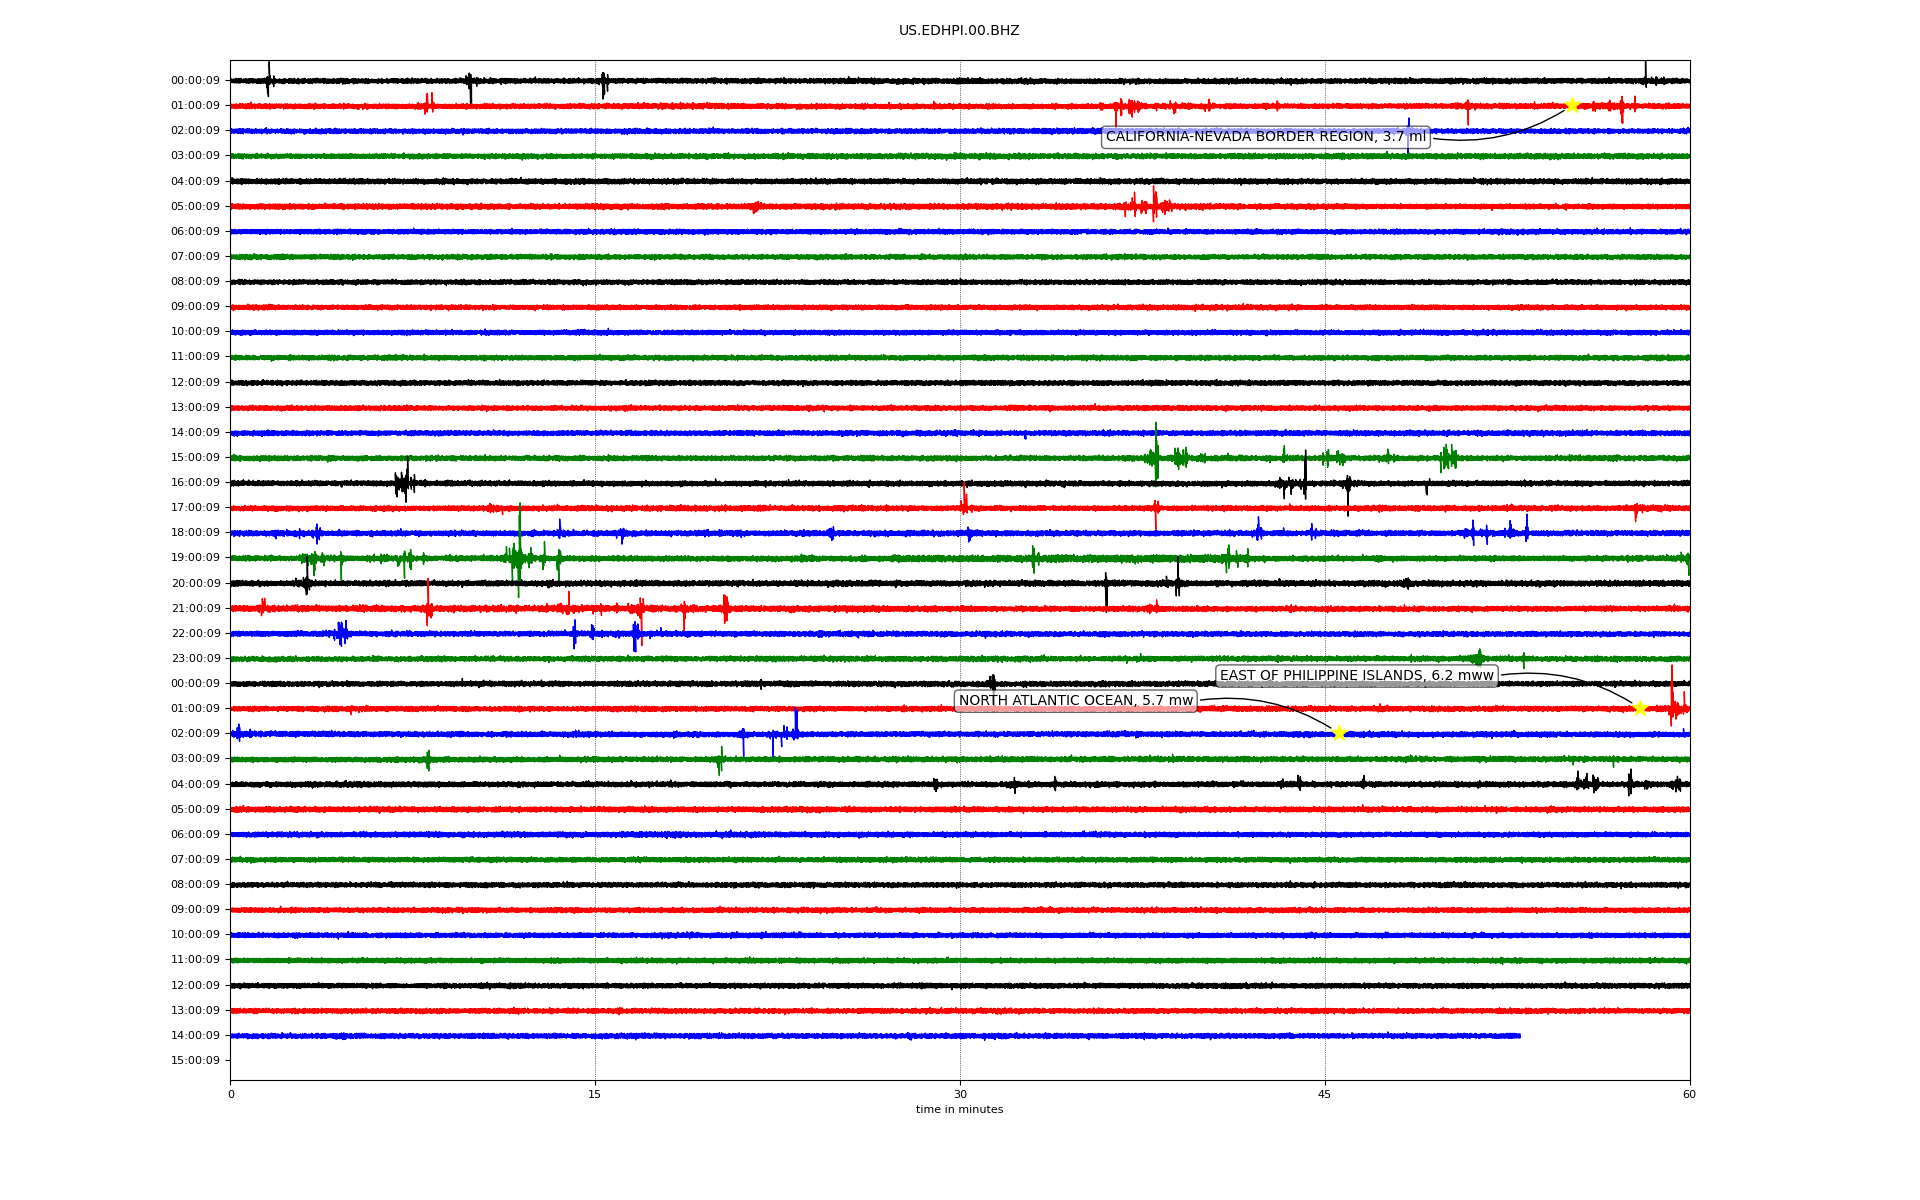Click the California-Nevada Border Region annotation label
The height and width of the screenshot is (1200, 1920).
coord(1266,137)
